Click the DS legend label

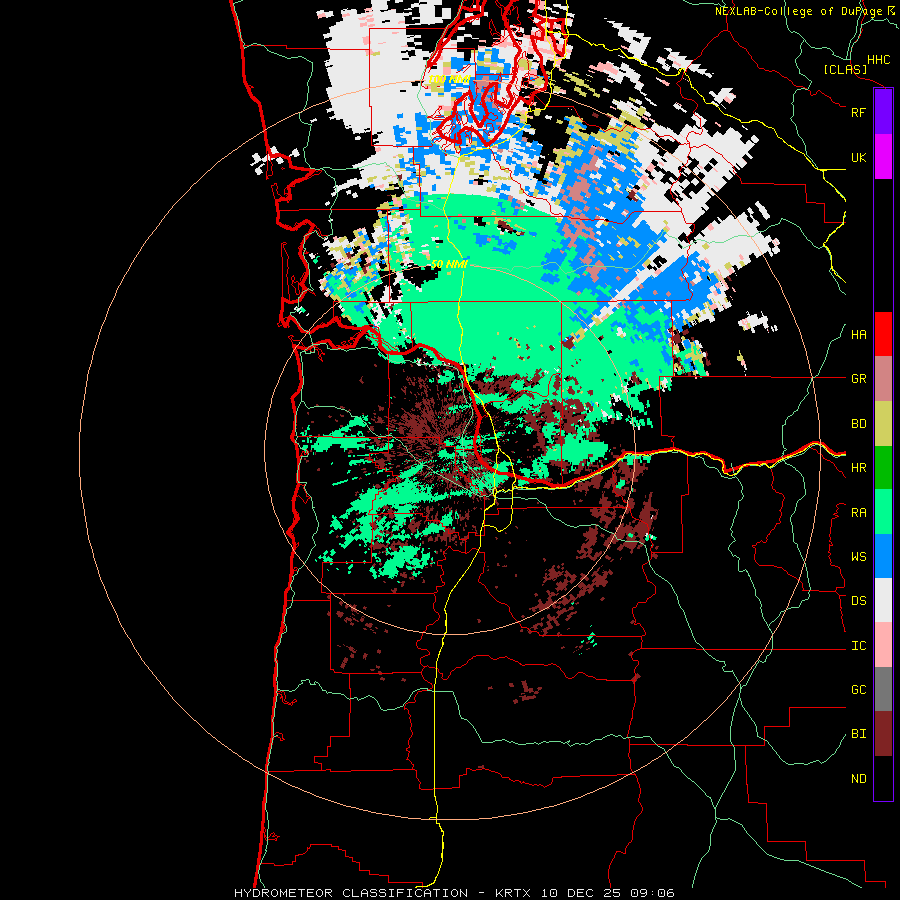pos(858,601)
